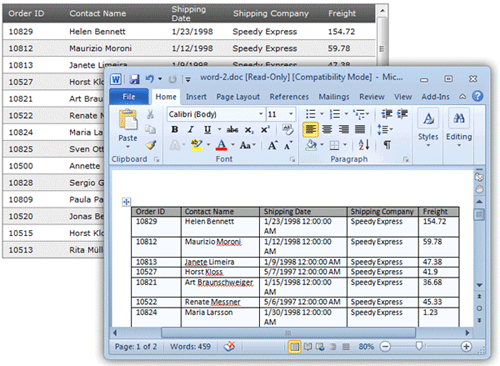
Task: Select Print Layout view button
Action: click(294, 347)
